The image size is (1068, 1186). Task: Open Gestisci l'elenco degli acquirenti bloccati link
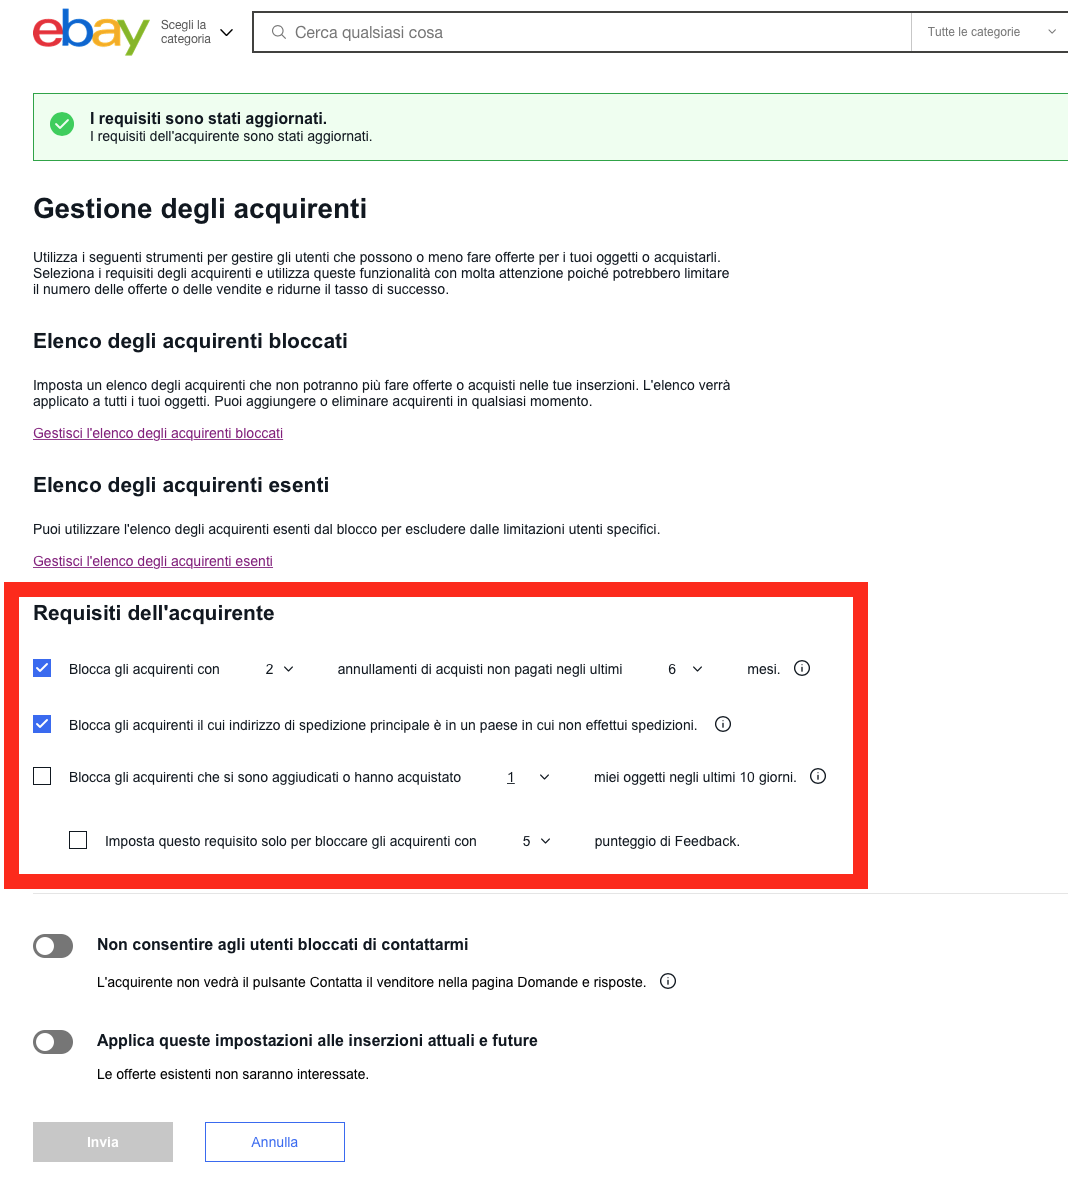(x=158, y=433)
